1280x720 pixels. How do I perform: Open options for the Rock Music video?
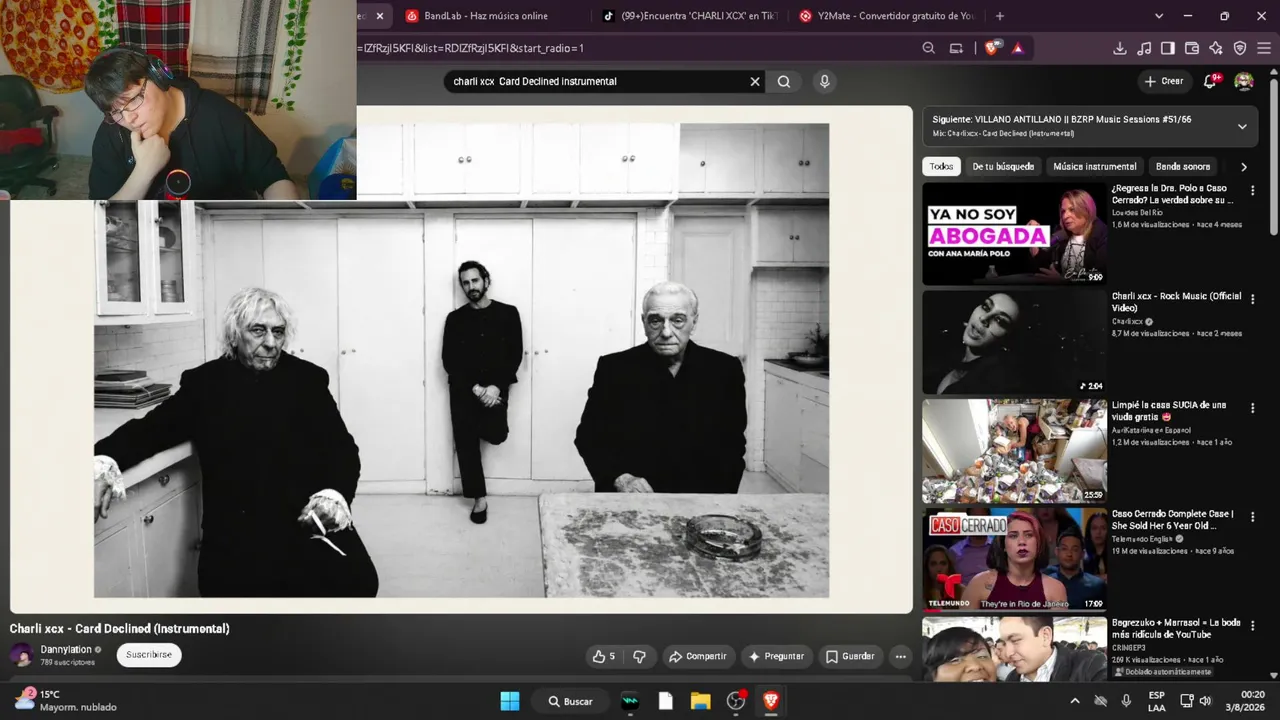[x=1252, y=298]
